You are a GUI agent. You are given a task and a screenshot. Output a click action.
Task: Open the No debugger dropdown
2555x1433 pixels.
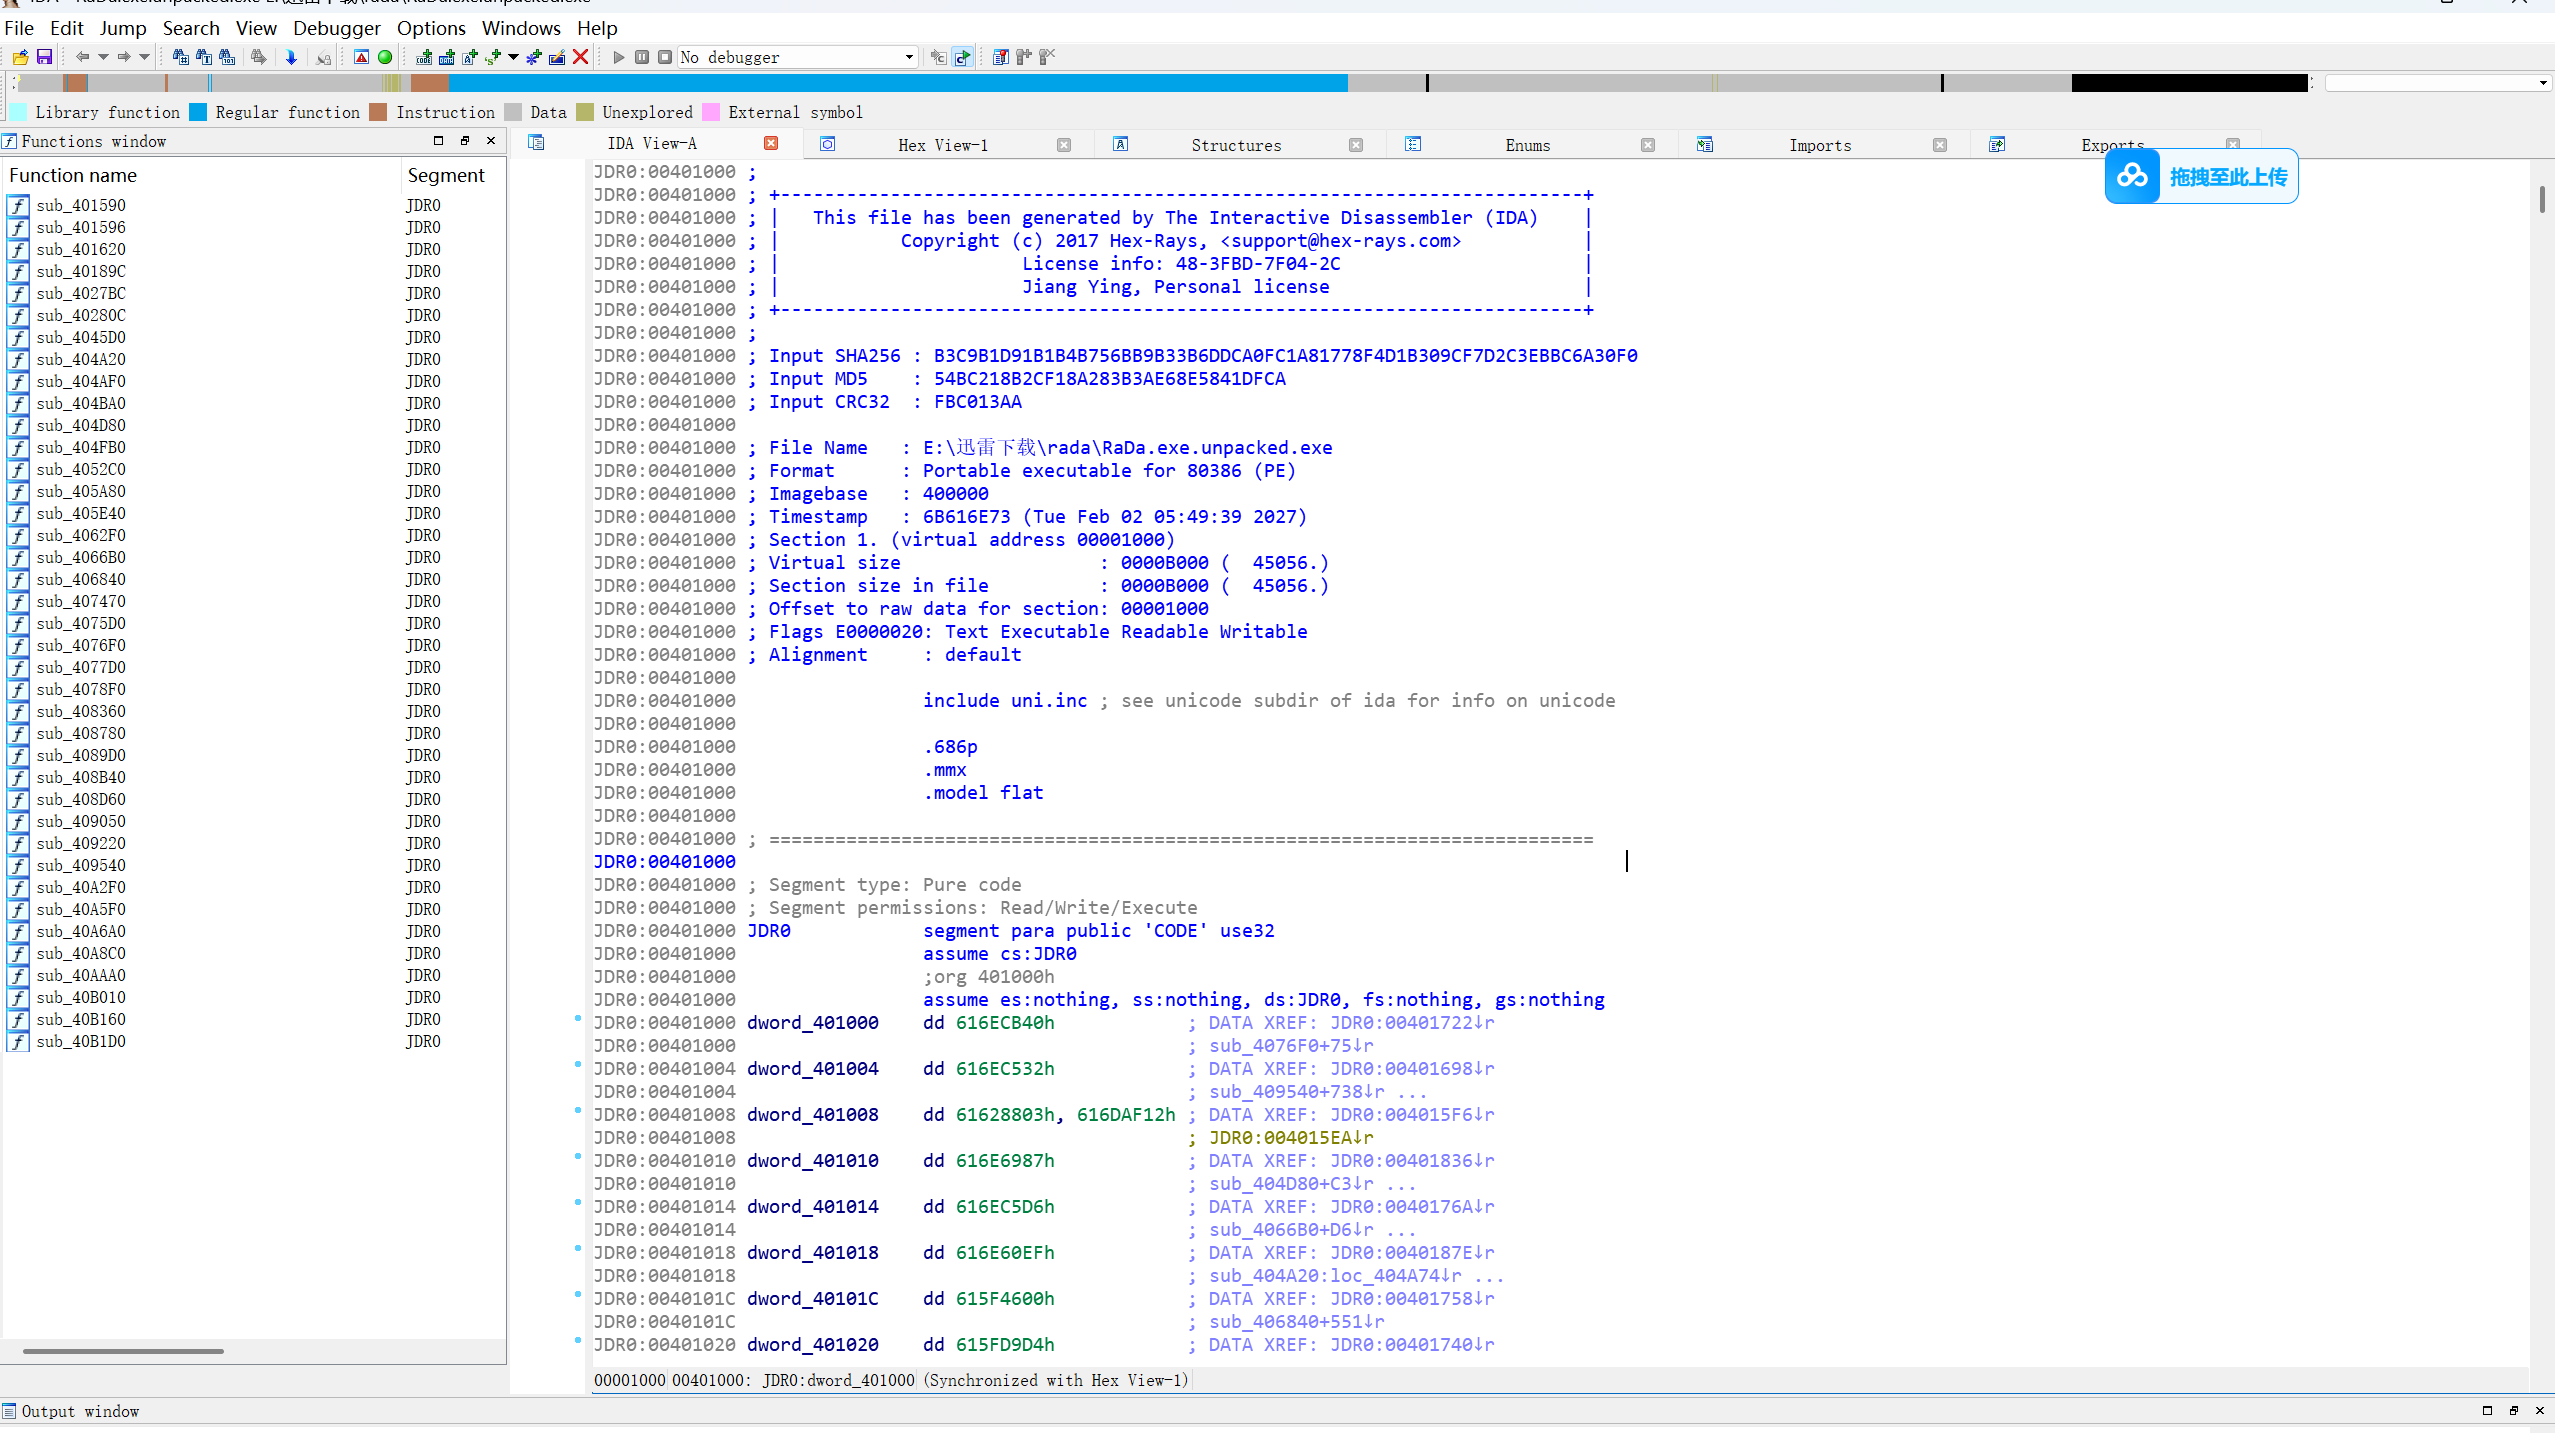point(908,57)
